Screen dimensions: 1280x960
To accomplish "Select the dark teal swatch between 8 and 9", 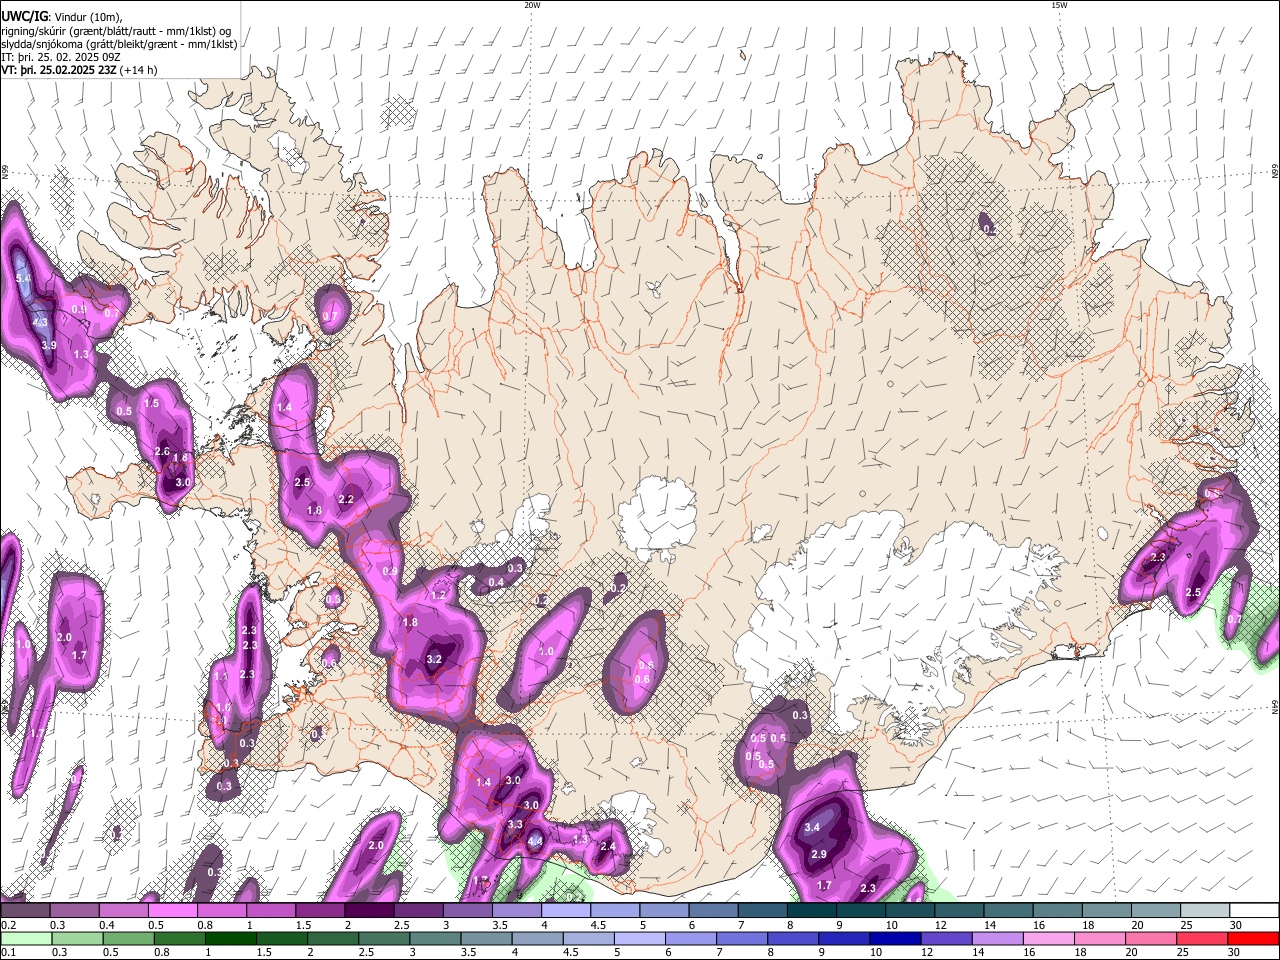I will tap(810, 910).
